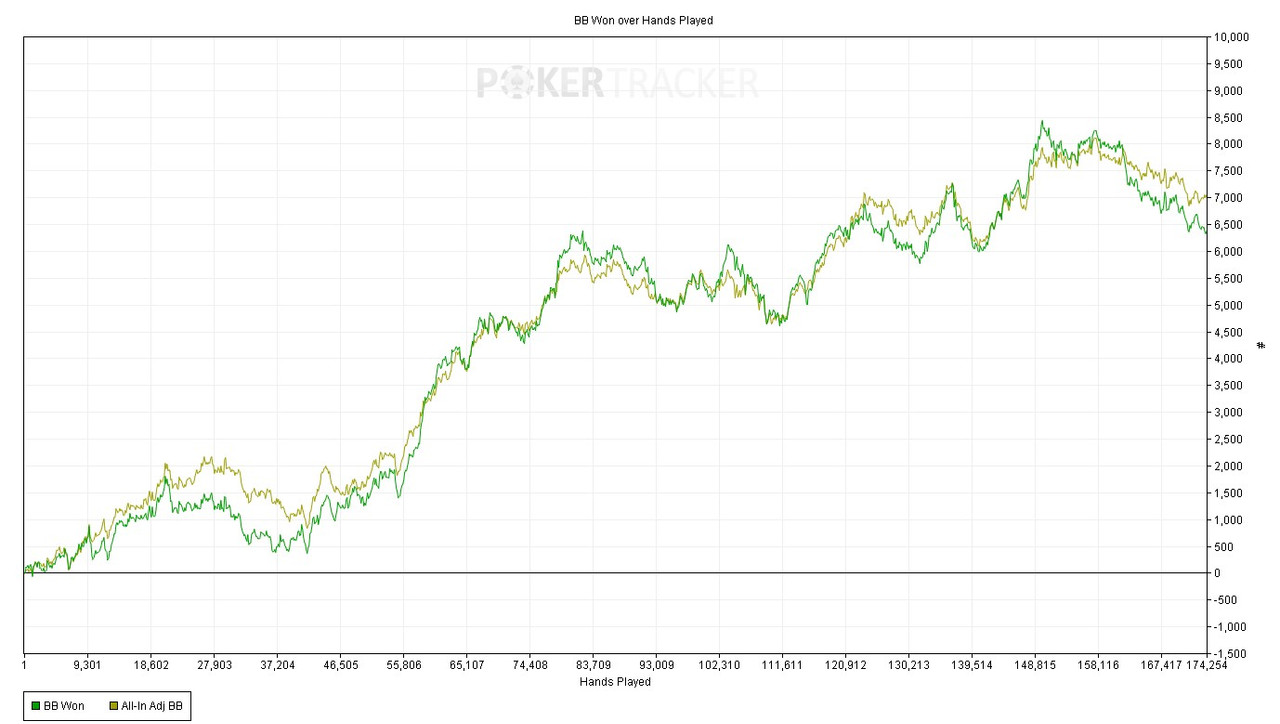Pick the x-axis tick "93,009"
Screen dimensions: 1280x724
[656, 664]
